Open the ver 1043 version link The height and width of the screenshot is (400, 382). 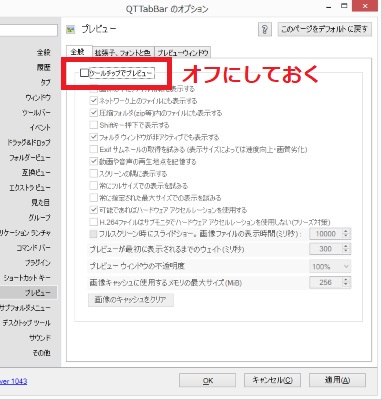(13, 381)
